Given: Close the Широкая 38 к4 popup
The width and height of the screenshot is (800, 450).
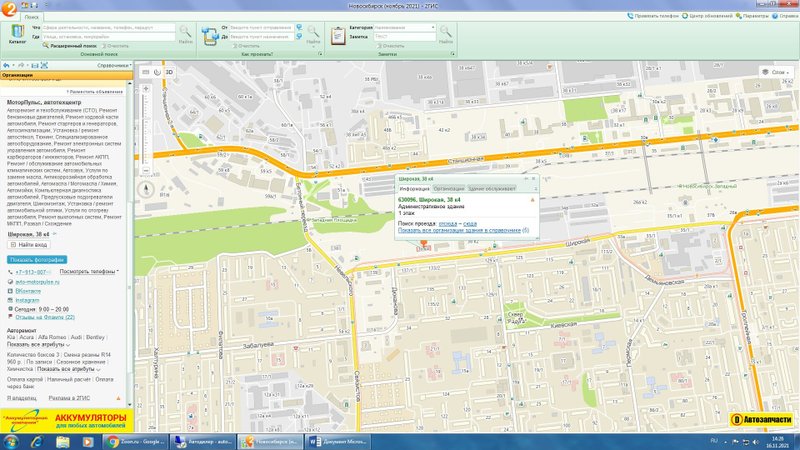Looking at the screenshot, I should coord(534,179).
